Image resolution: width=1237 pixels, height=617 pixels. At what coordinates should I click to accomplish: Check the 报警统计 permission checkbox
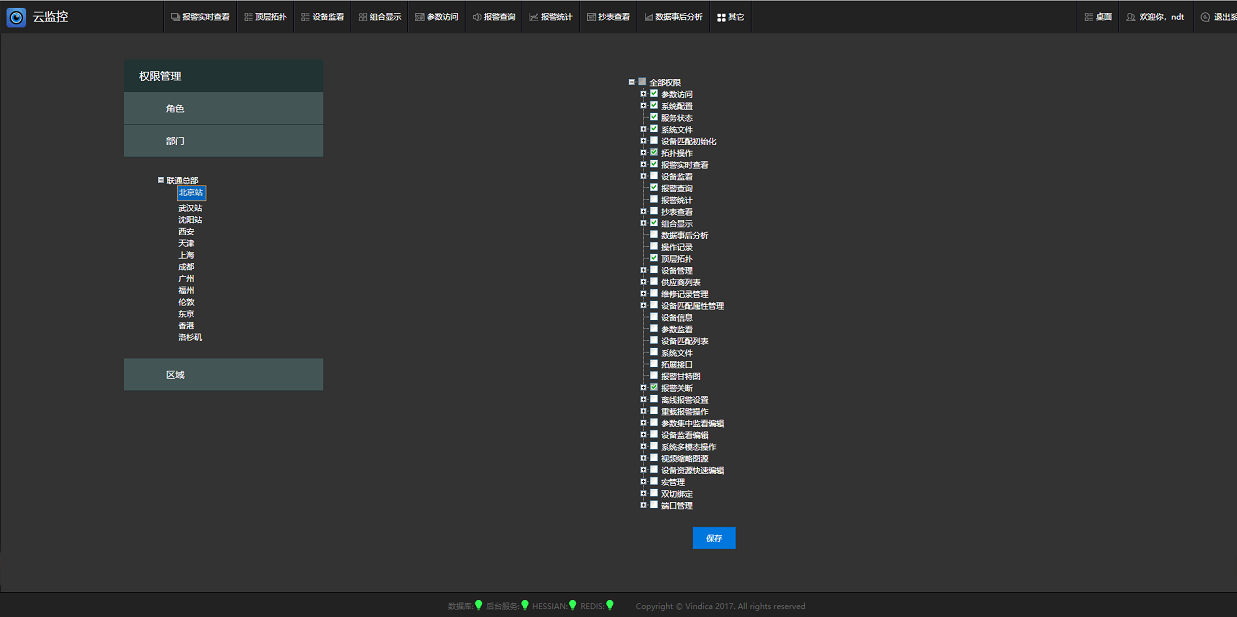pos(654,200)
